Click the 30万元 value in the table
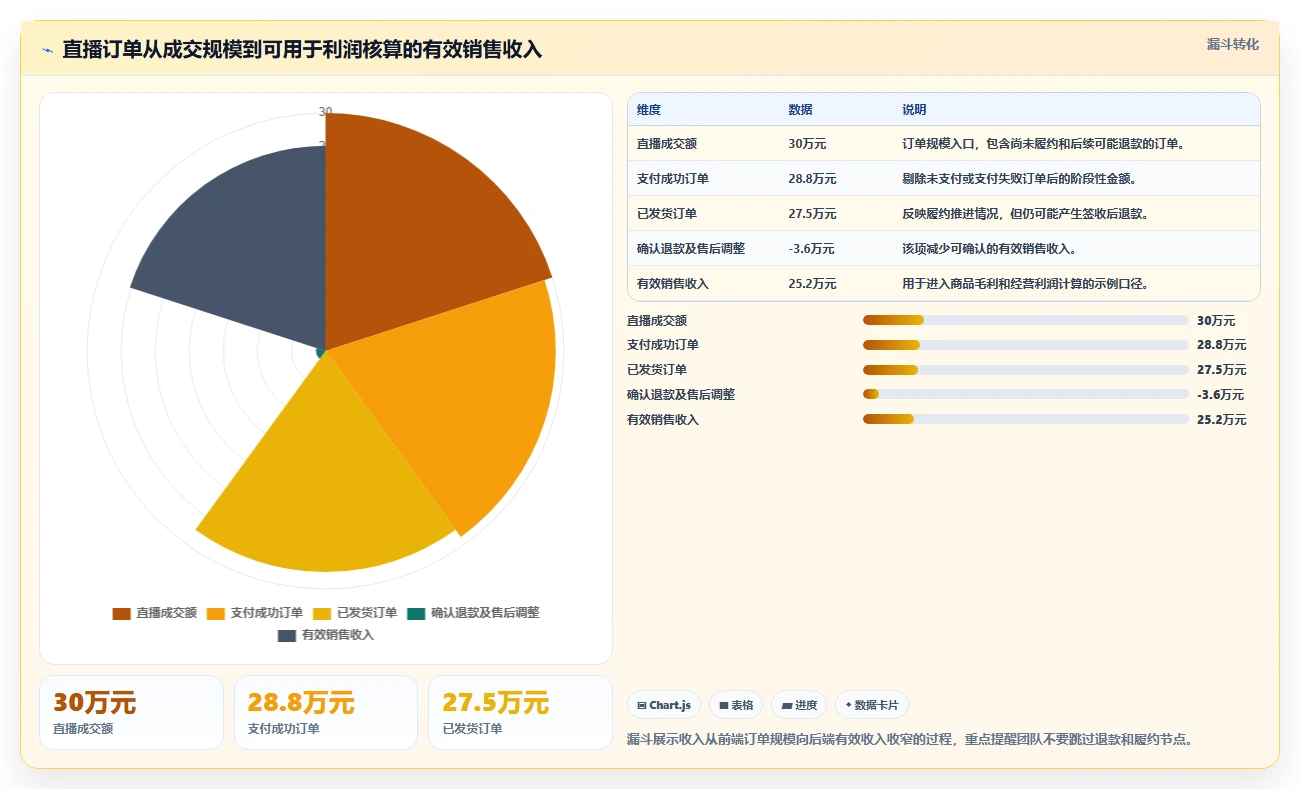 807,144
